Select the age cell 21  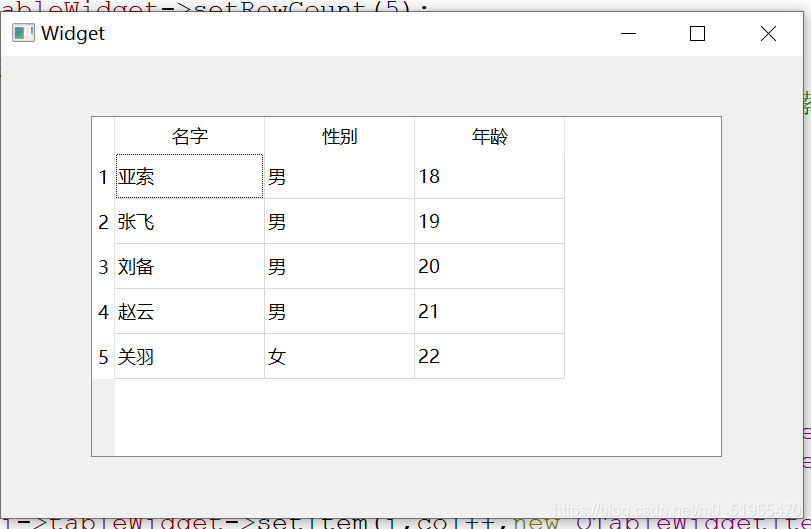pyautogui.click(x=489, y=311)
